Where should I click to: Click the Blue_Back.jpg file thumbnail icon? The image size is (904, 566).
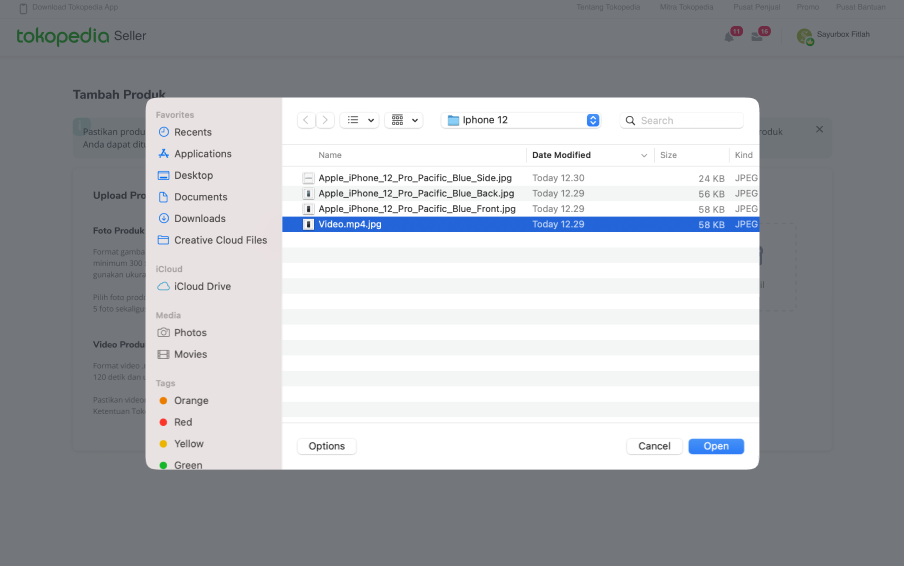coord(308,194)
